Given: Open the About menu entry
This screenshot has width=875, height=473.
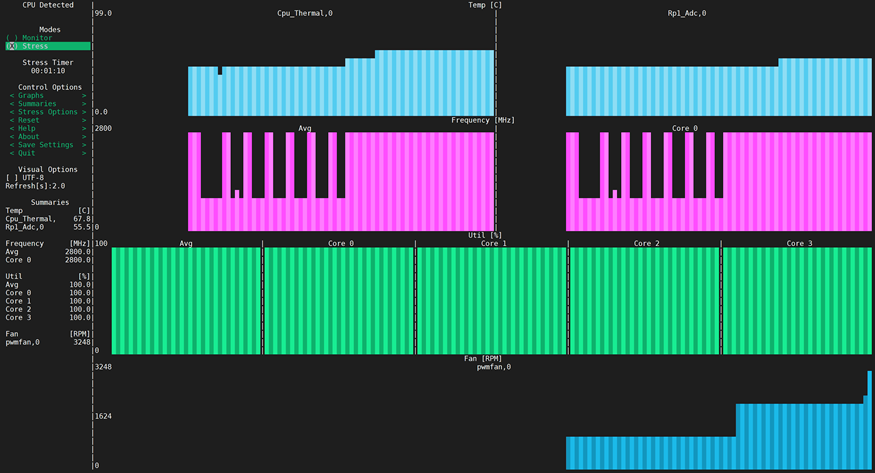Looking at the screenshot, I should [48, 137].
